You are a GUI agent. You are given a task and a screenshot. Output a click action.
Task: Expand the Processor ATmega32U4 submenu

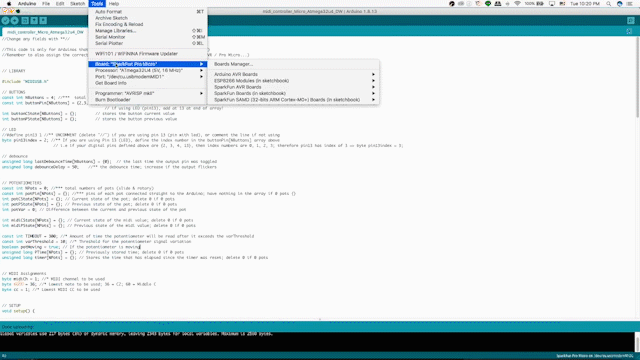tap(148, 70)
